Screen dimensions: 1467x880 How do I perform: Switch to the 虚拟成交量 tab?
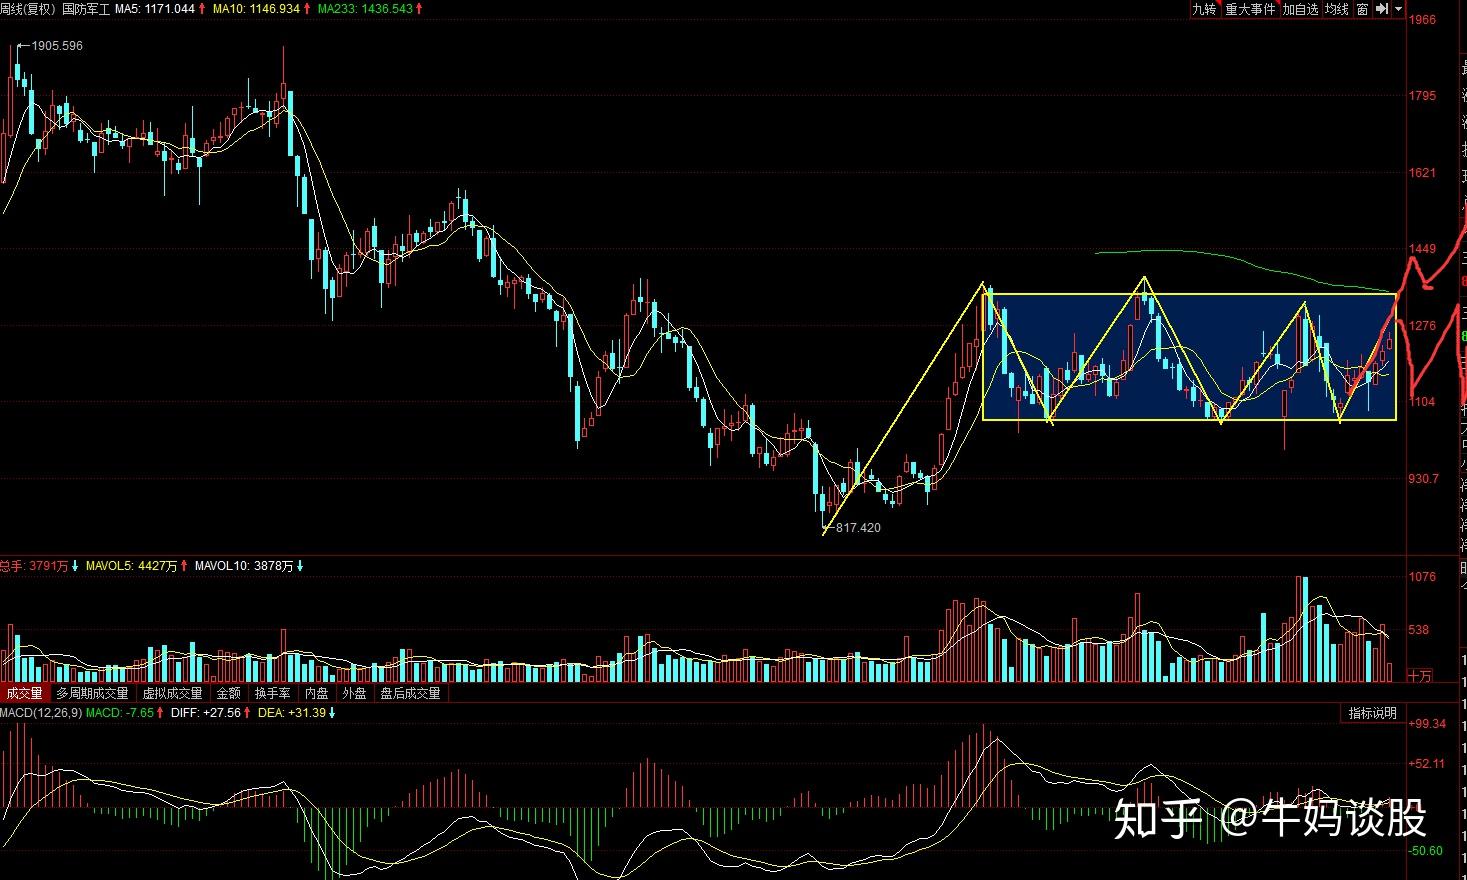tap(172, 693)
